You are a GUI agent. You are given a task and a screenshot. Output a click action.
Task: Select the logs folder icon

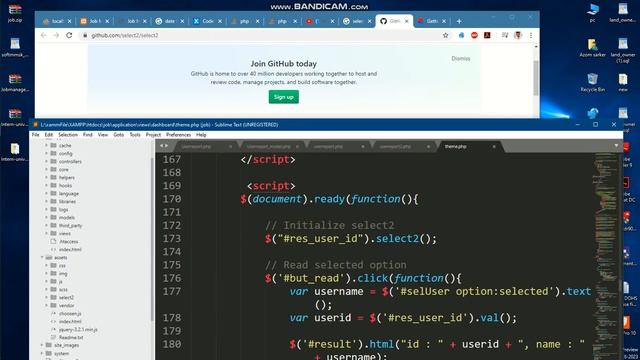point(53,209)
